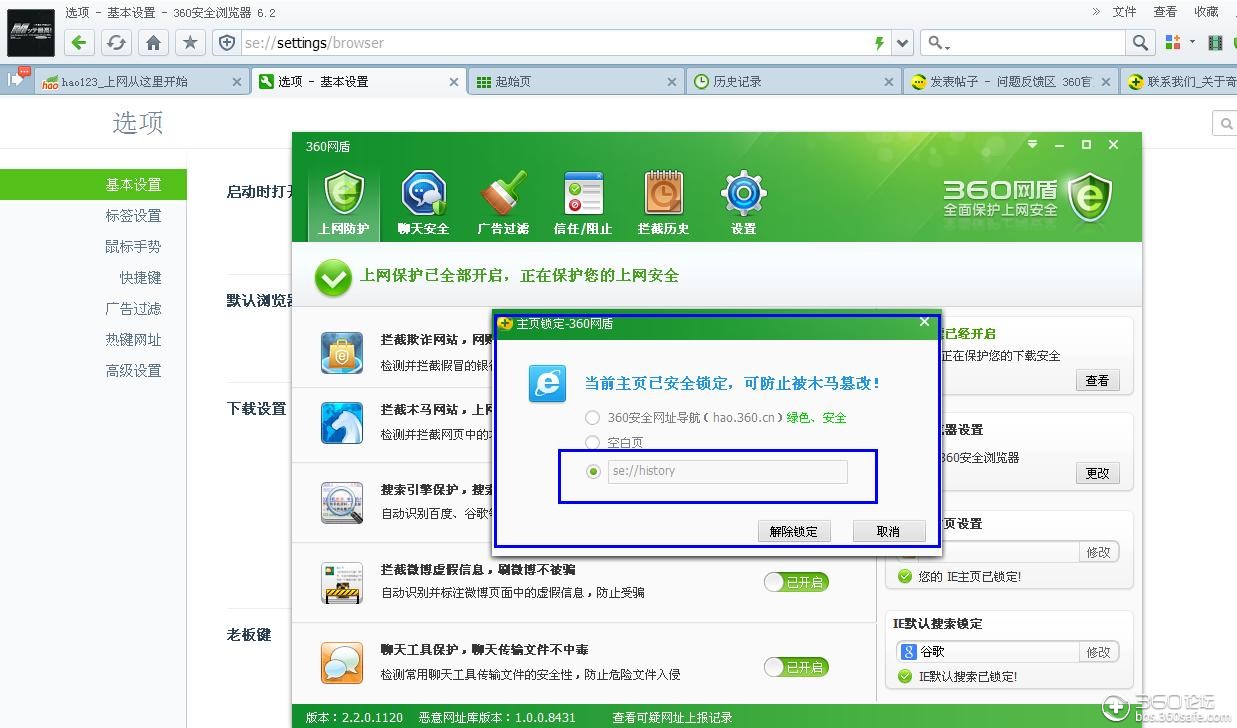Switch to 发表帖子 问题反馈区 tab
Screen dimensions: 1237x728
click(x=1010, y=82)
